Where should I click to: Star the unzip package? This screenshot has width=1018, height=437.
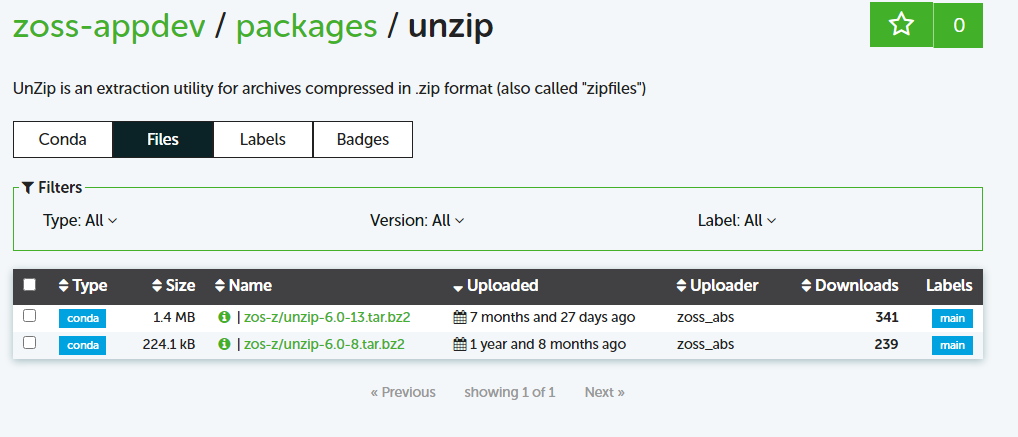901,25
